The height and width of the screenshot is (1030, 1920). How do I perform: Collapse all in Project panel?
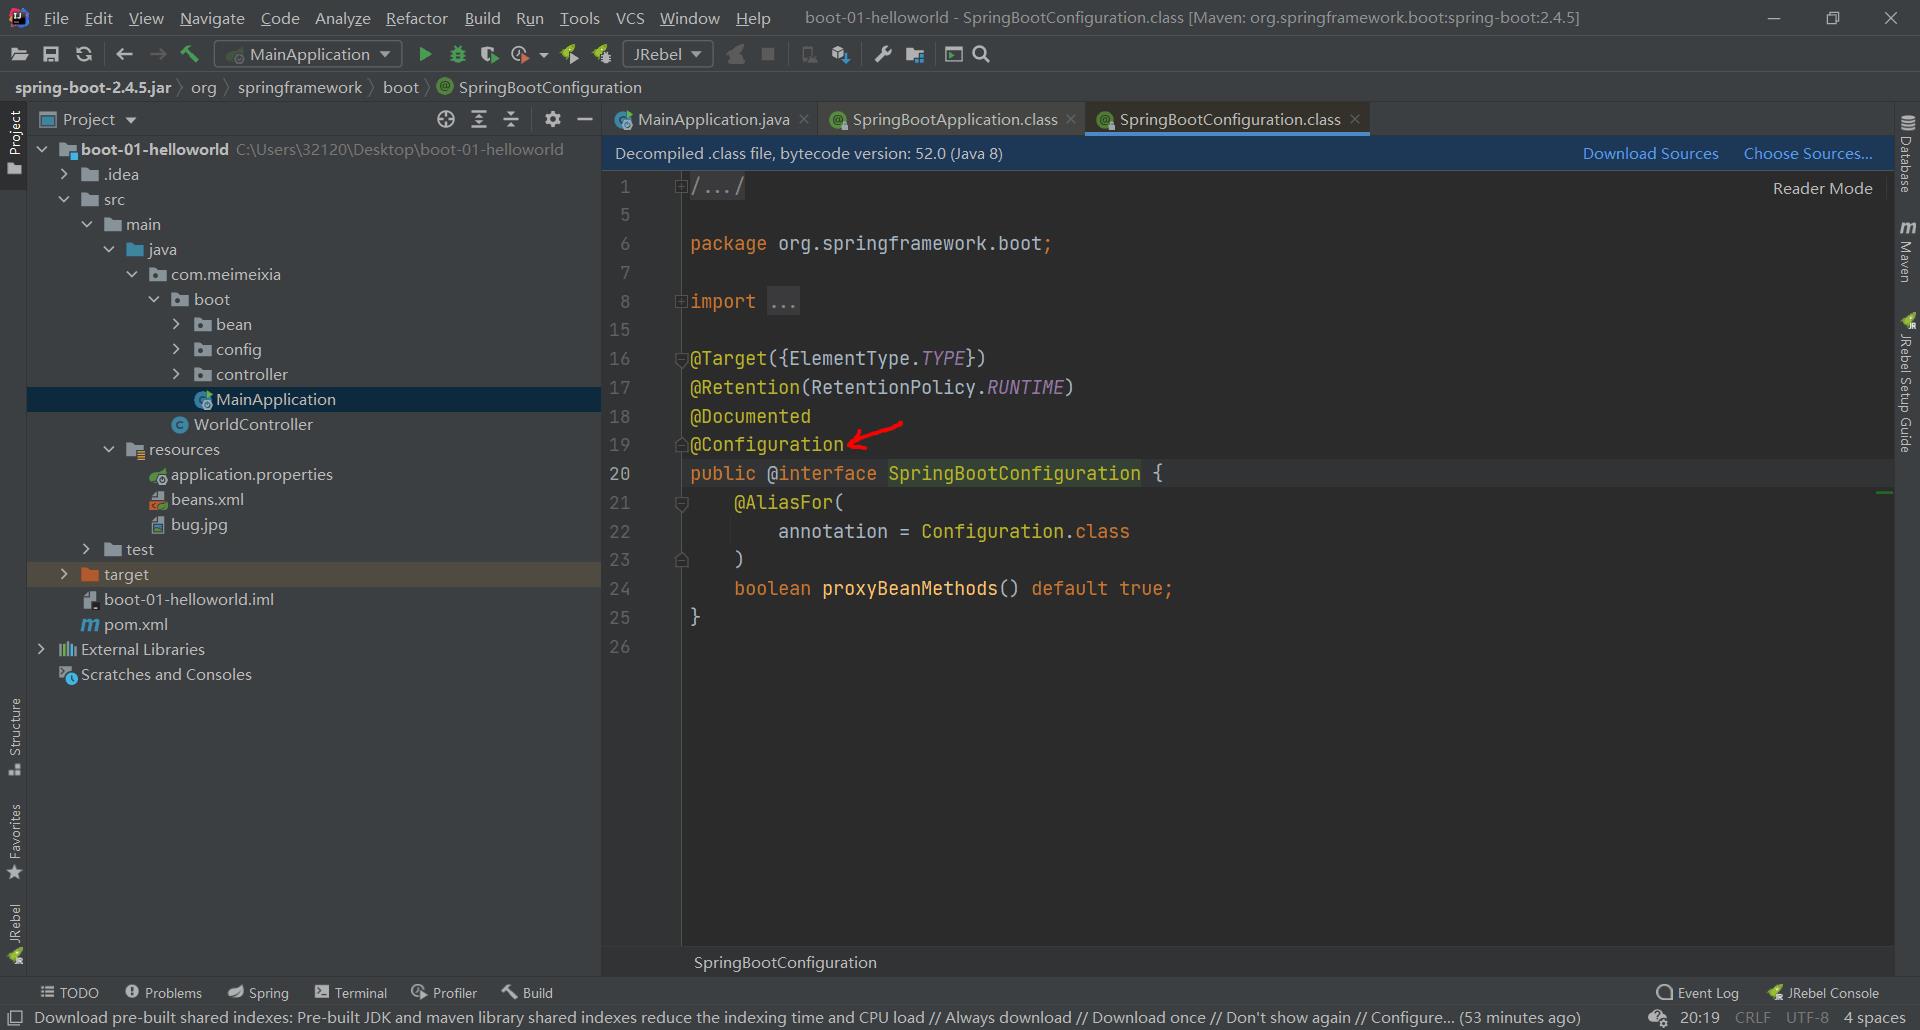coord(511,119)
